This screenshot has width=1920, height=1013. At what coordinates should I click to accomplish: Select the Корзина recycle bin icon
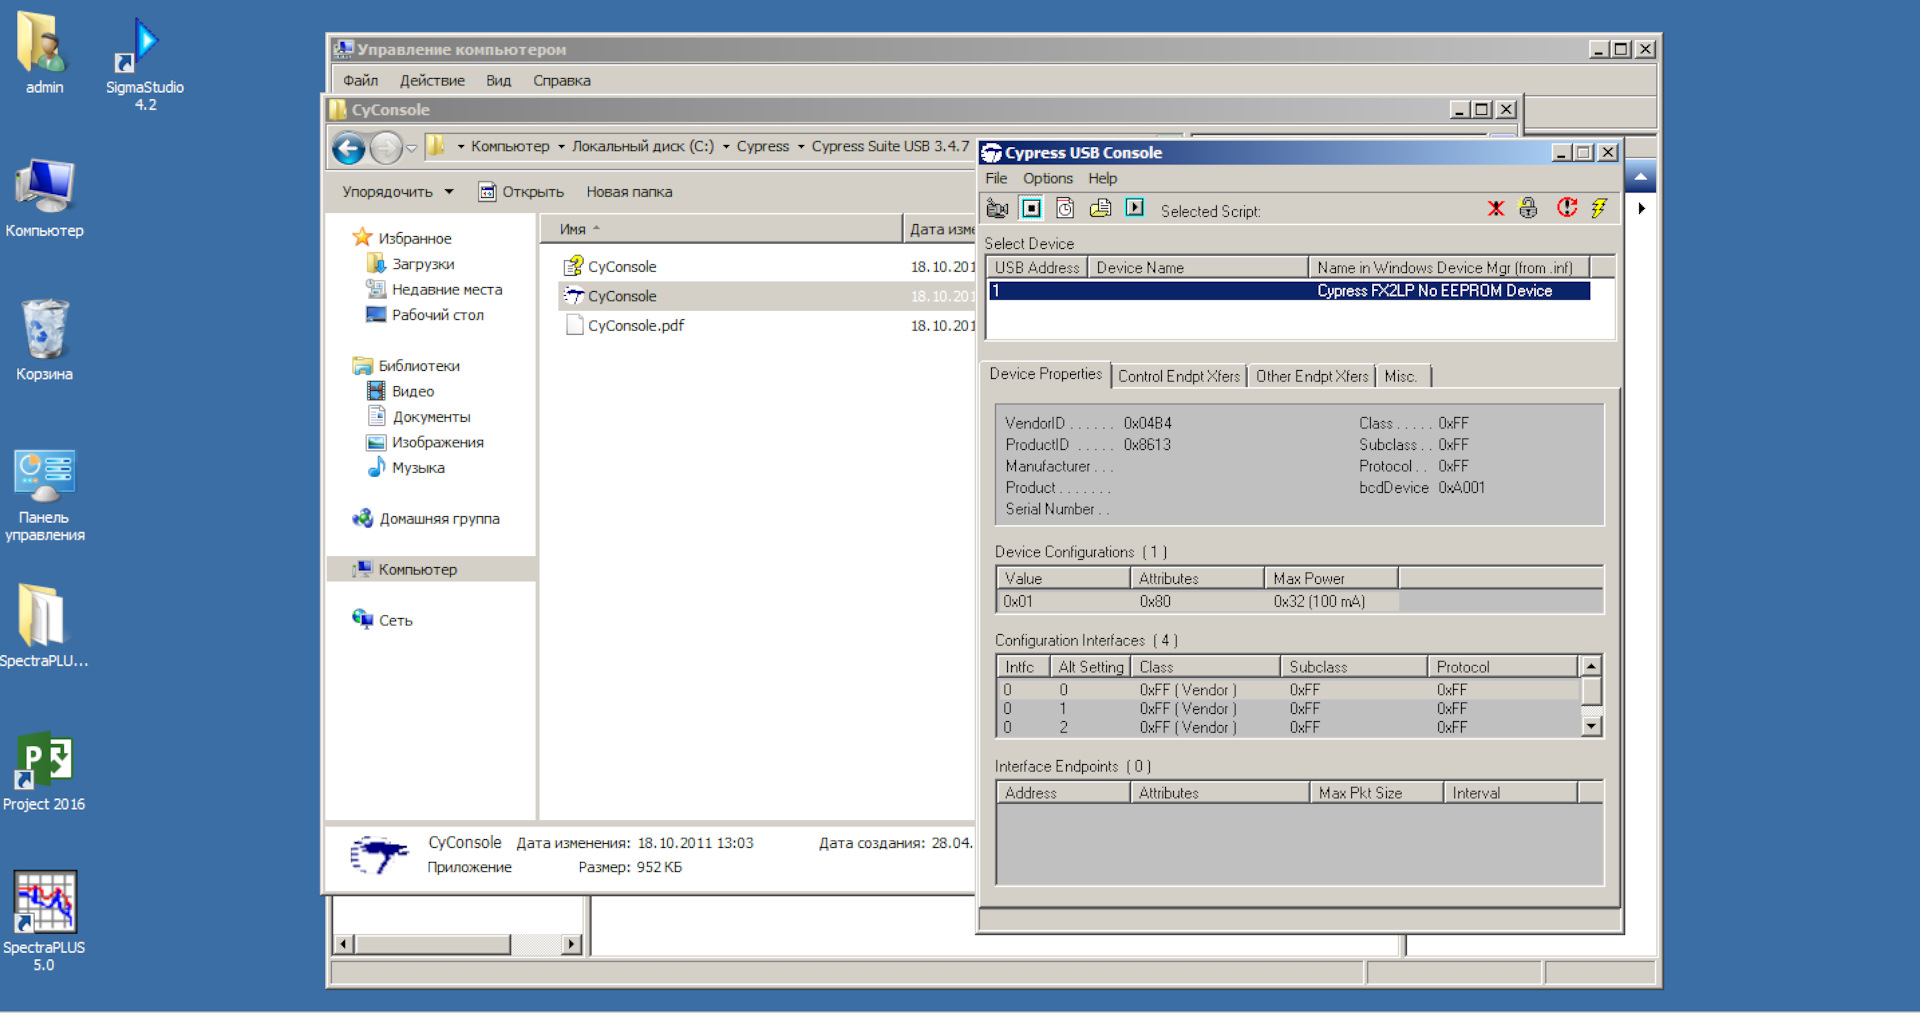point(44,340)
